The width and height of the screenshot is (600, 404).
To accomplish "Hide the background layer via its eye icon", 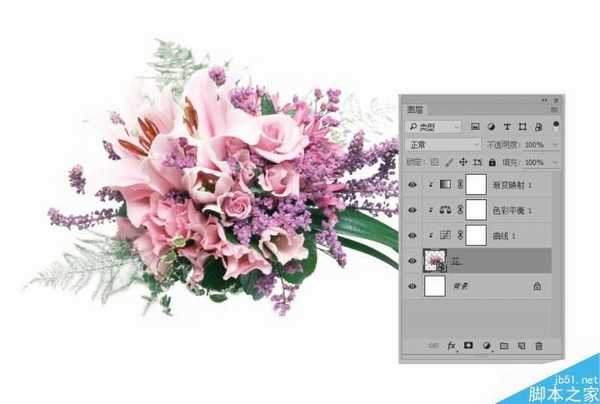I will point(412,286).
